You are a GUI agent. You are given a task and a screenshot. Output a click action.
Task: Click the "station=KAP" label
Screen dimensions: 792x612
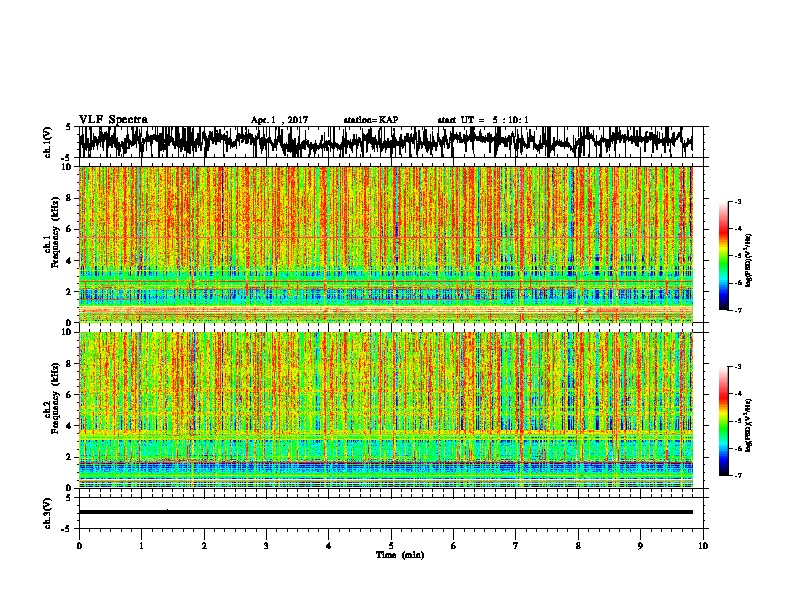[x=371, y=120]
